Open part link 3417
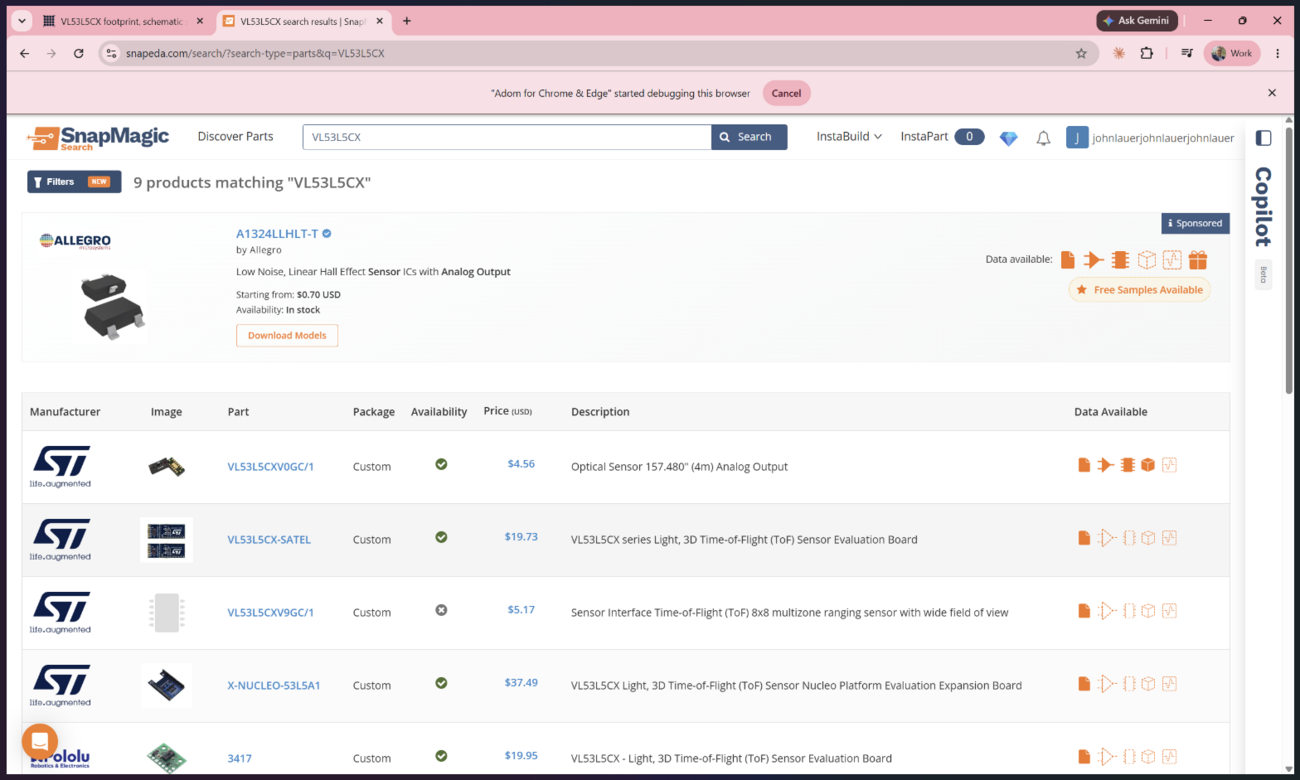This screenshot has width=1300, height=780. point(239,758)
